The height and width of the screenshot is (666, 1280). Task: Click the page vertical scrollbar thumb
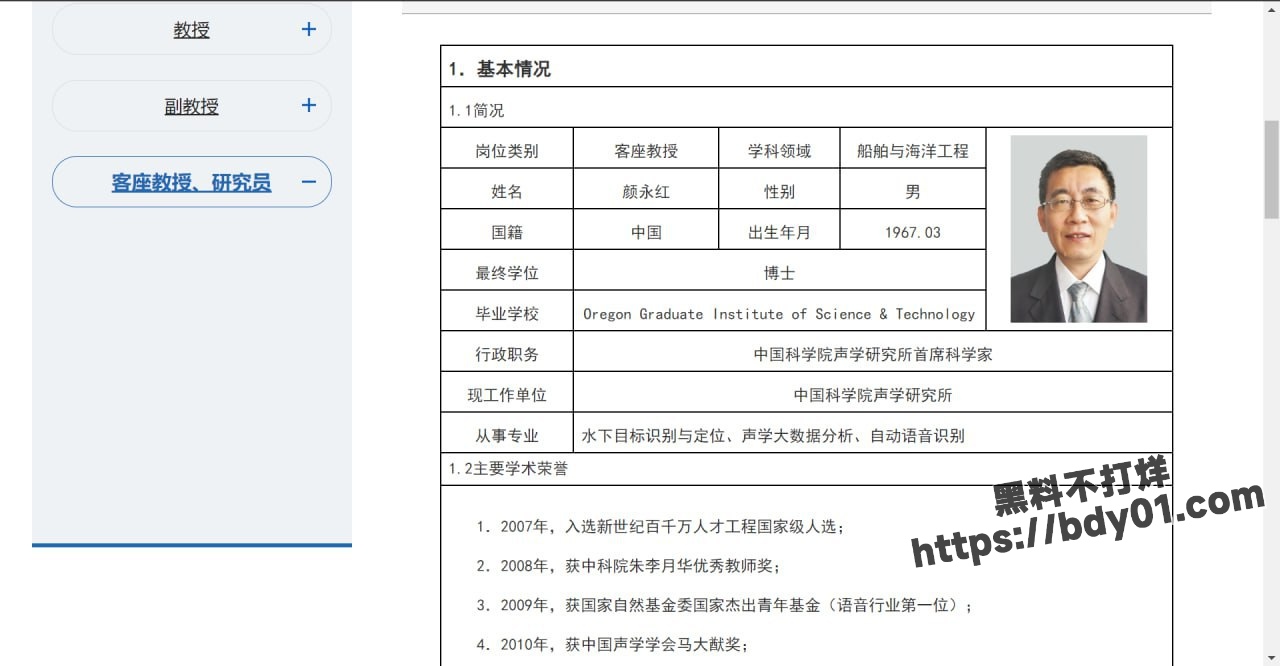(x=1271, y=169)
